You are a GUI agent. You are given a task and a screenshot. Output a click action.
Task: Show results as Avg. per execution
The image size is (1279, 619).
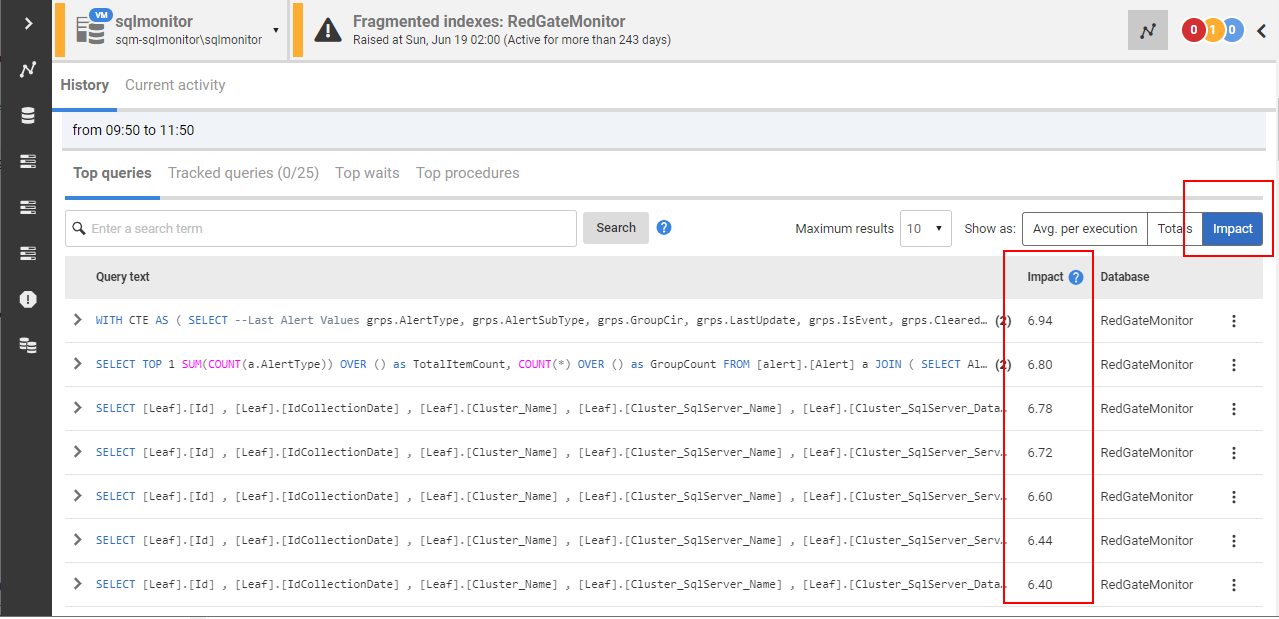pos(1084,229)
